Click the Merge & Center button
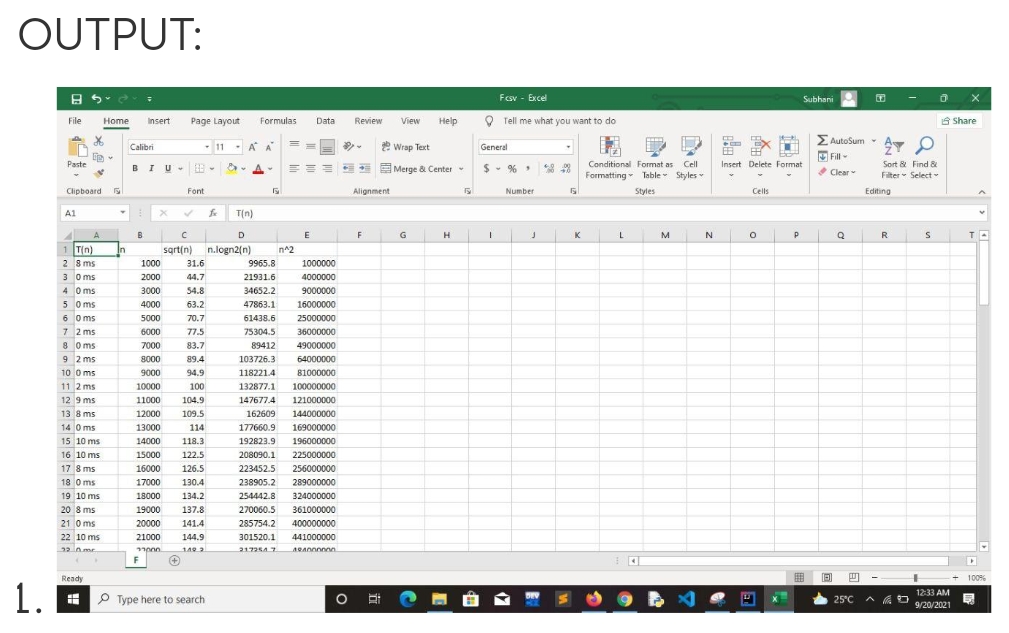1009x633 pixels. (x=424, y=169)
